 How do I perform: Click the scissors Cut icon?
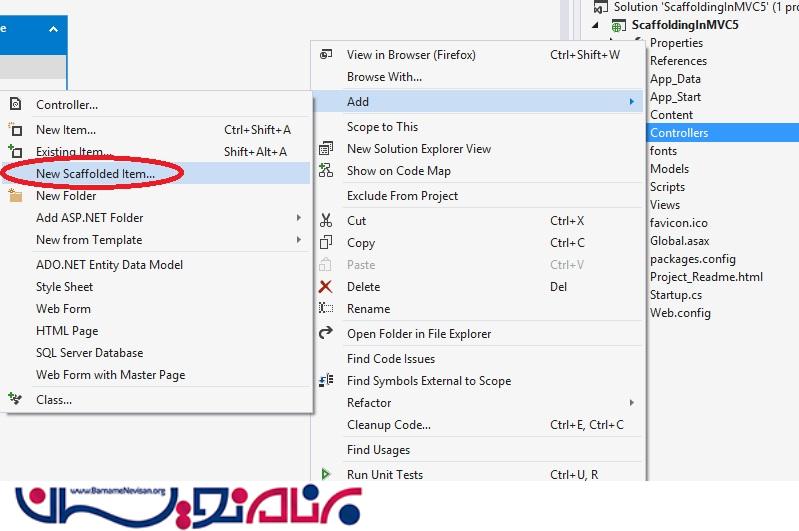tap(326, 221)
